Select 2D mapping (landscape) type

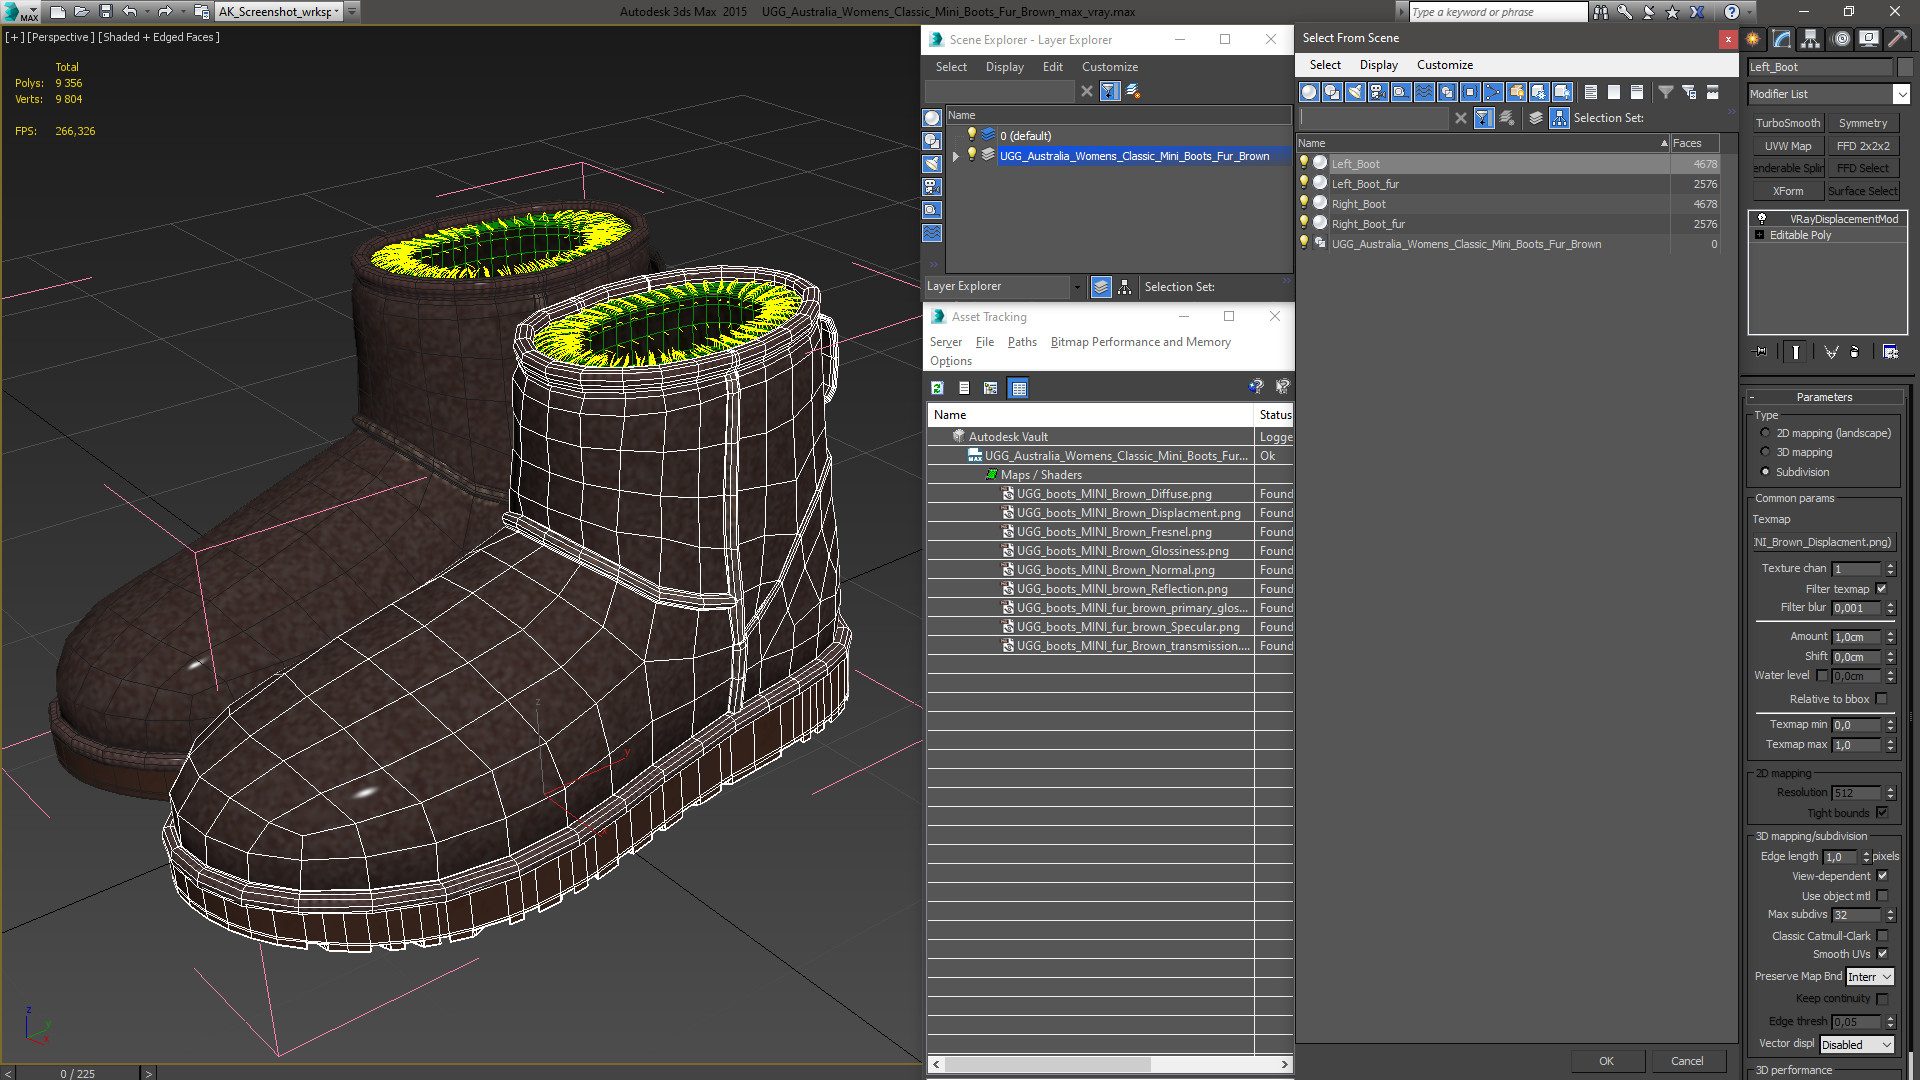point(1765,433)
